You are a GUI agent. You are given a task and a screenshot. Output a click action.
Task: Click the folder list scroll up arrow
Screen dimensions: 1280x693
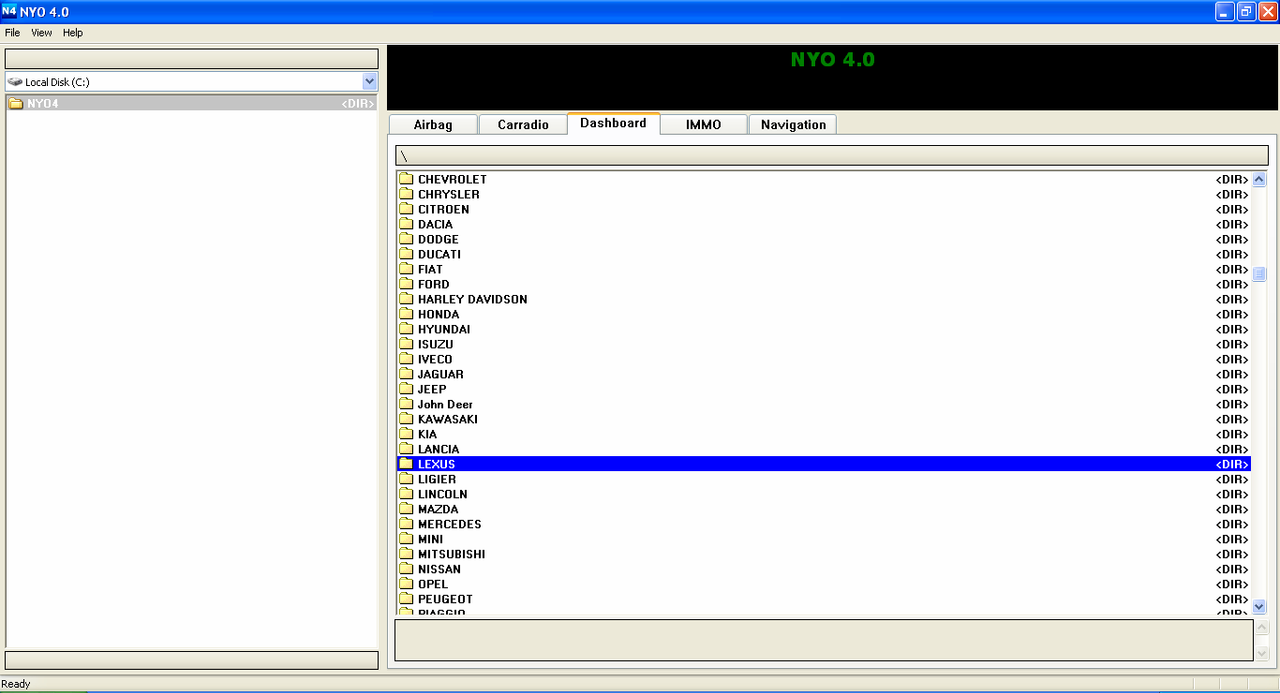click(1259, 180)
